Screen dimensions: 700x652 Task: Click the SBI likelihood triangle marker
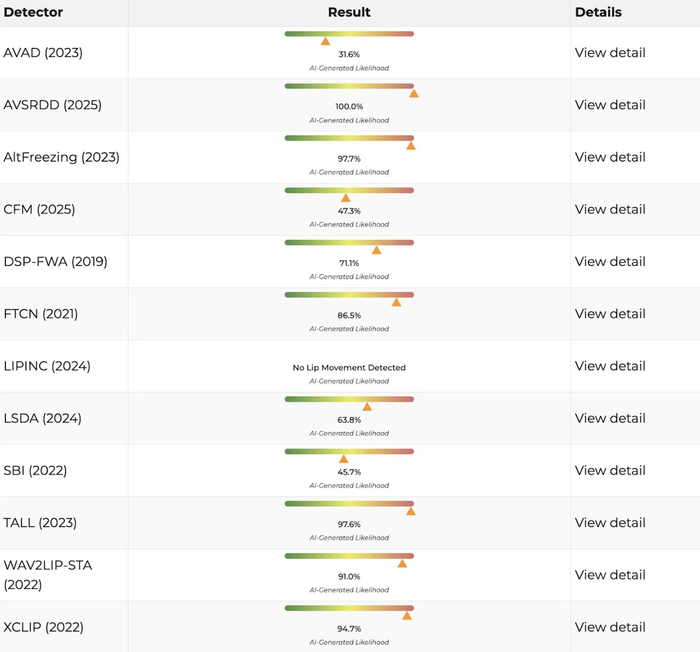click(343, 459)
